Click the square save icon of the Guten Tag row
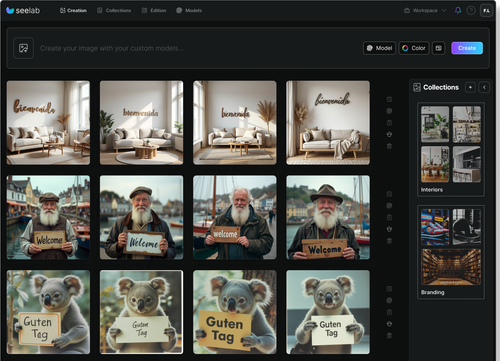 pos(389,312)
